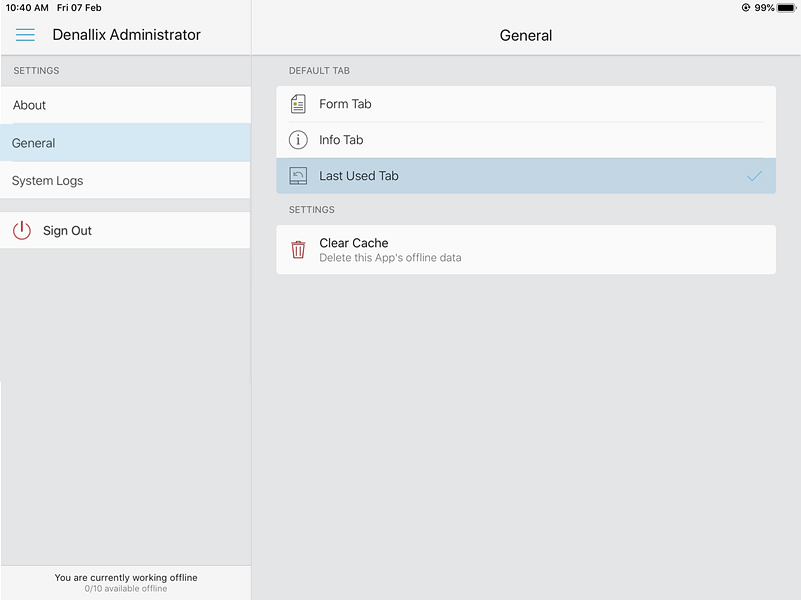The width and height of the screenshot is (801, 600).
Task: Click 'You are currently working offline' message
Action: [126, 578]
